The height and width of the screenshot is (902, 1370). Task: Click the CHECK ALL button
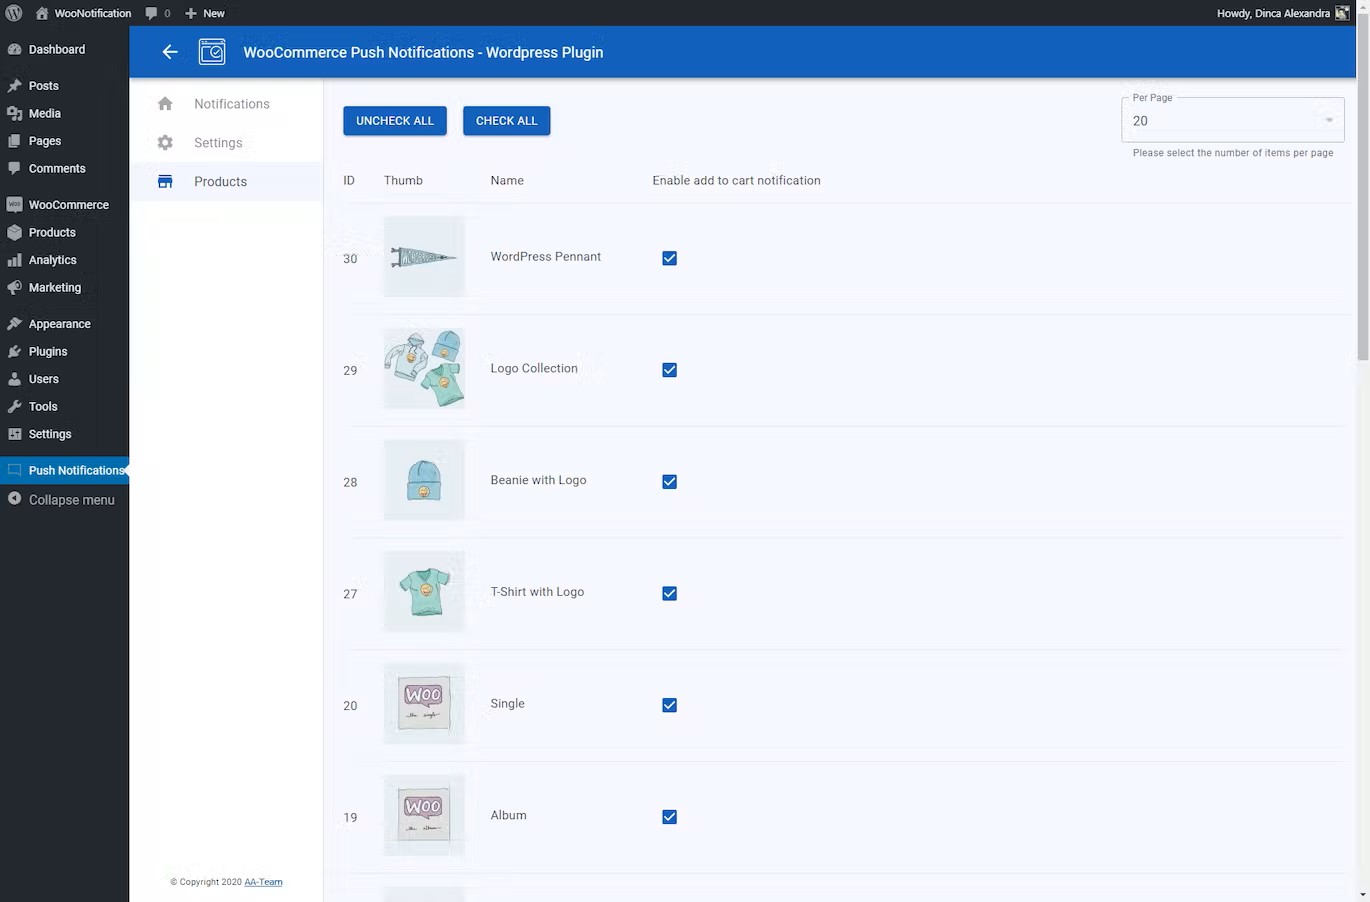point(507,121)
